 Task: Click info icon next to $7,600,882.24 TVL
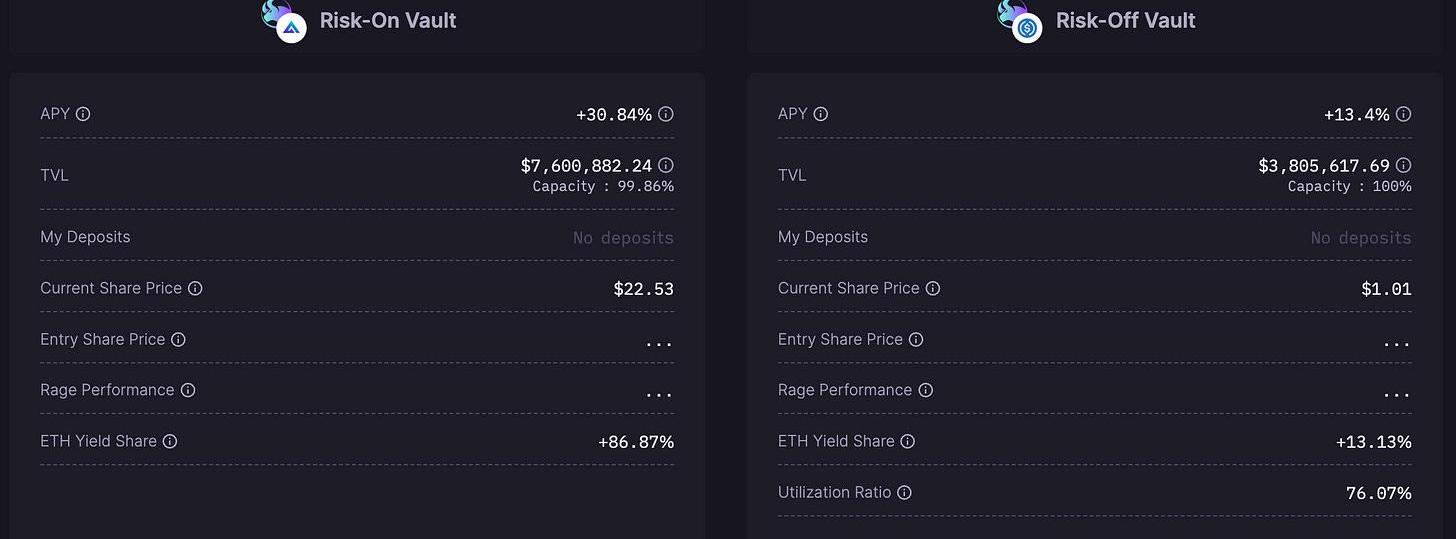665,165
